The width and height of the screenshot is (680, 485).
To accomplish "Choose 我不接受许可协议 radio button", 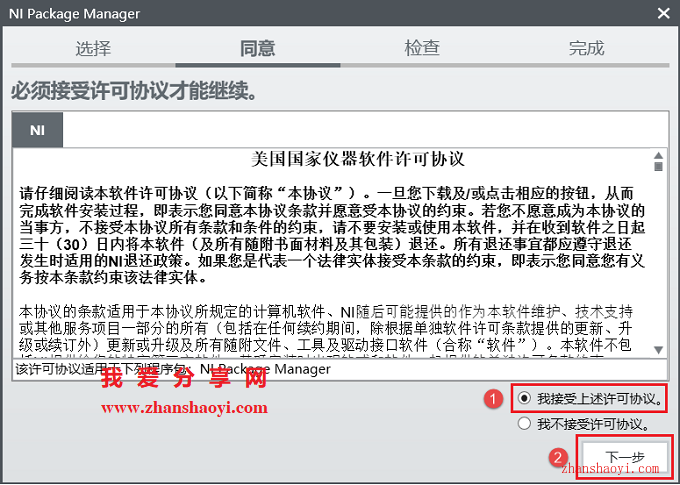I will (524, 423).
